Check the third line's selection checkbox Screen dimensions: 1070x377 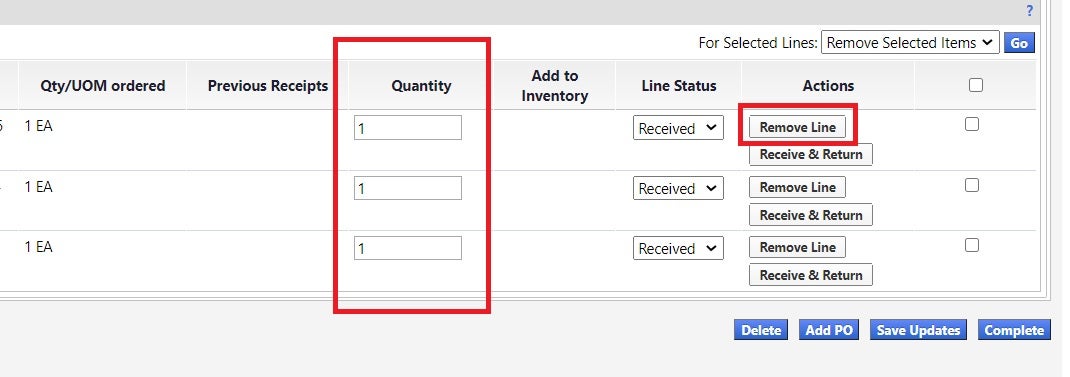click(x=972, y=245)
